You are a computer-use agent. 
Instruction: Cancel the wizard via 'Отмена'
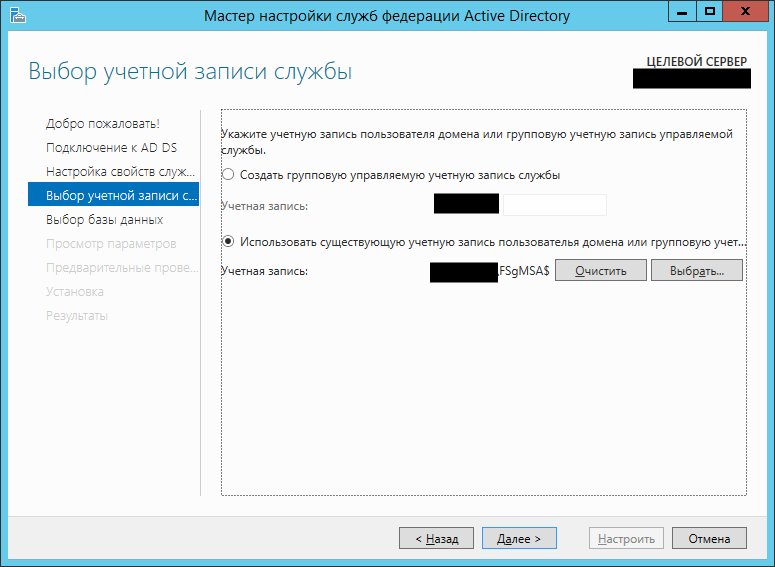(709, 538)
